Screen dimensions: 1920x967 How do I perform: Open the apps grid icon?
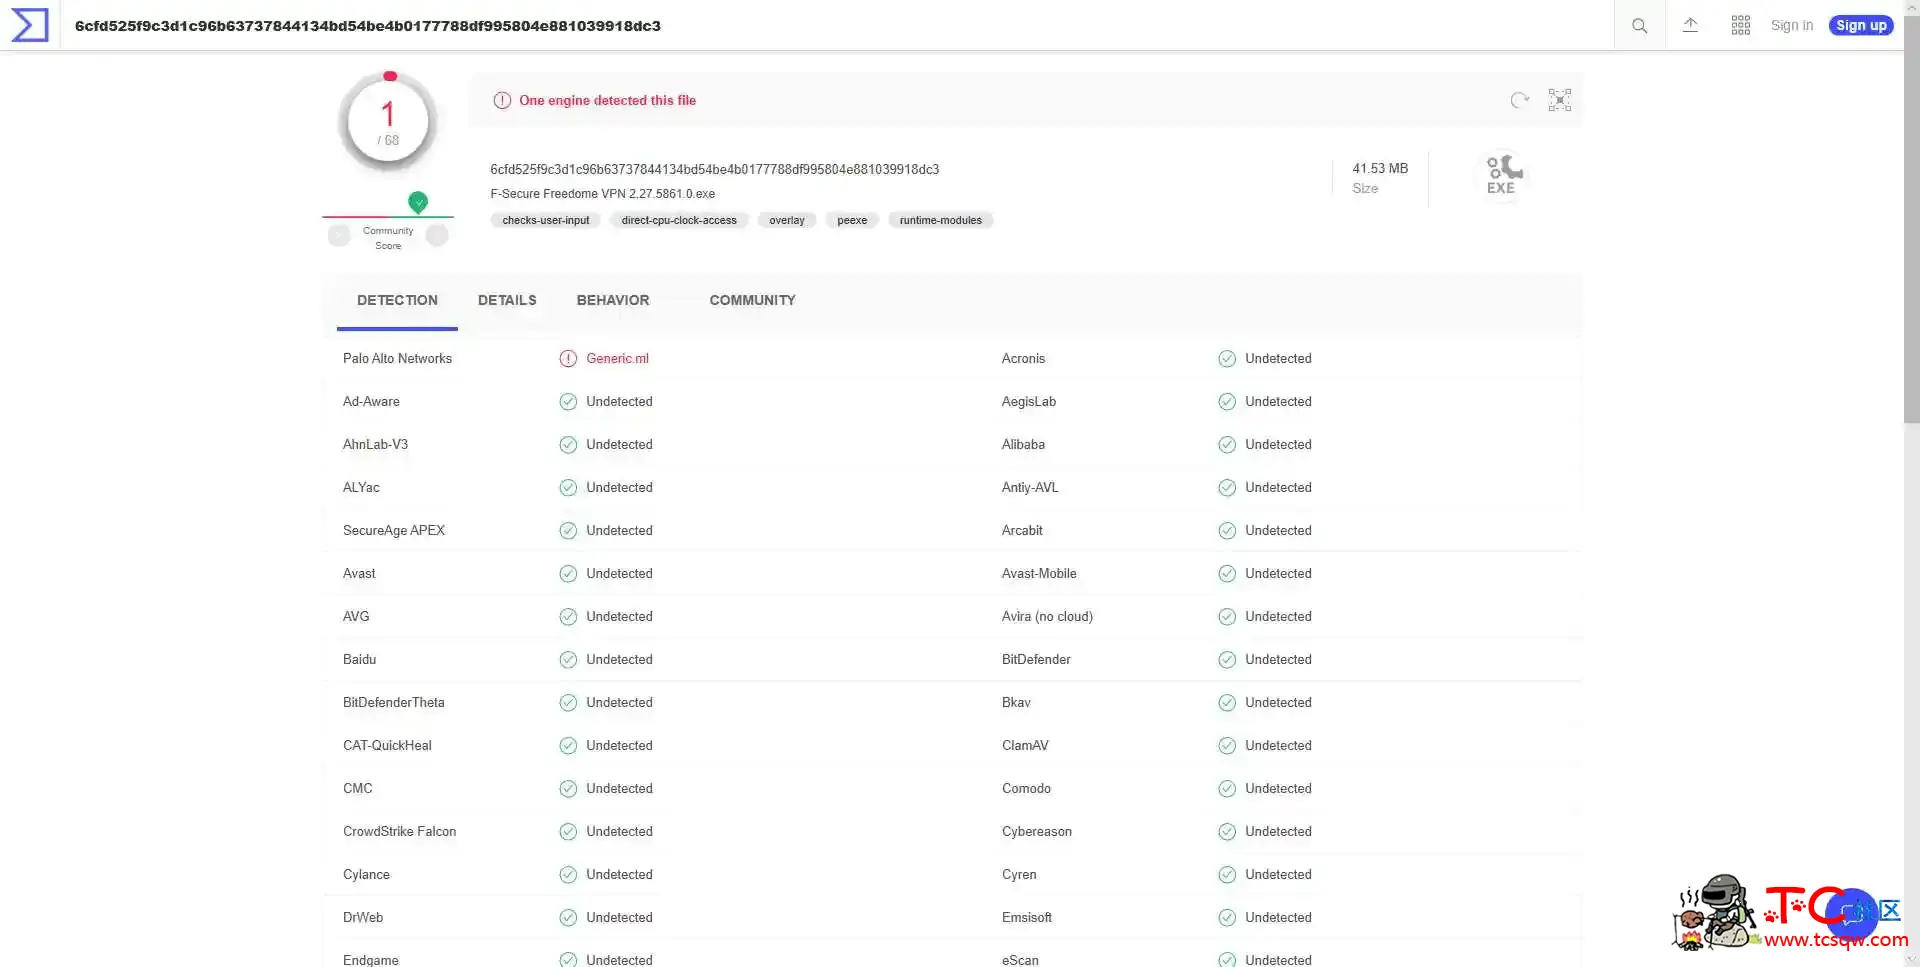pos(1741,25)
